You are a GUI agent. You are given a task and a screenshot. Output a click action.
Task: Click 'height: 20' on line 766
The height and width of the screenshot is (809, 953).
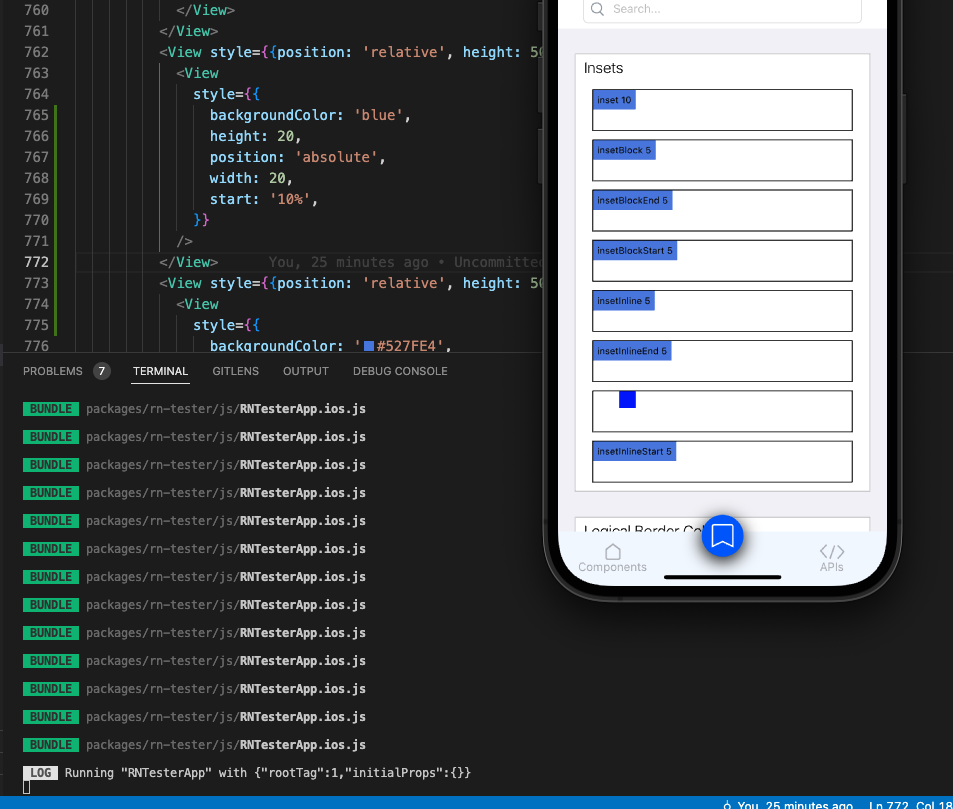[x=251, y=136]
